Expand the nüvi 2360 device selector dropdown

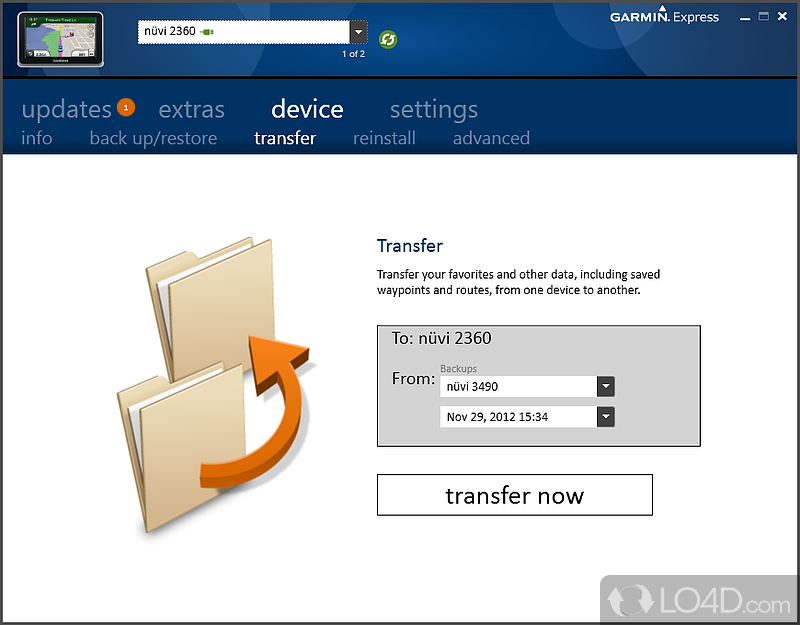[x=359, y=32]
